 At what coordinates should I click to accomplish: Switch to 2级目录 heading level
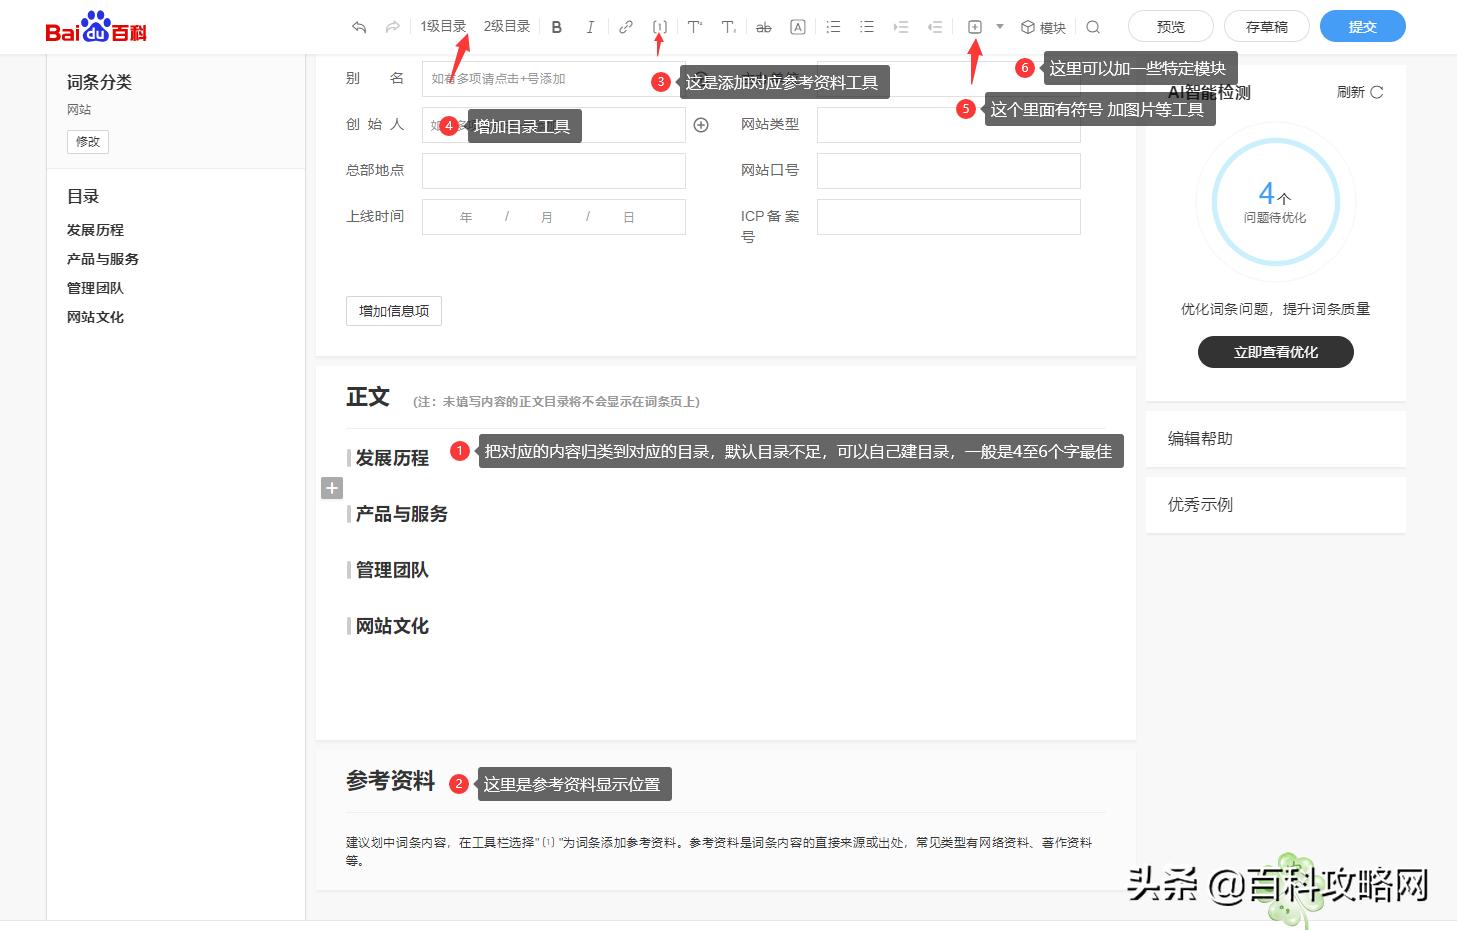click(x=507, y=26)
